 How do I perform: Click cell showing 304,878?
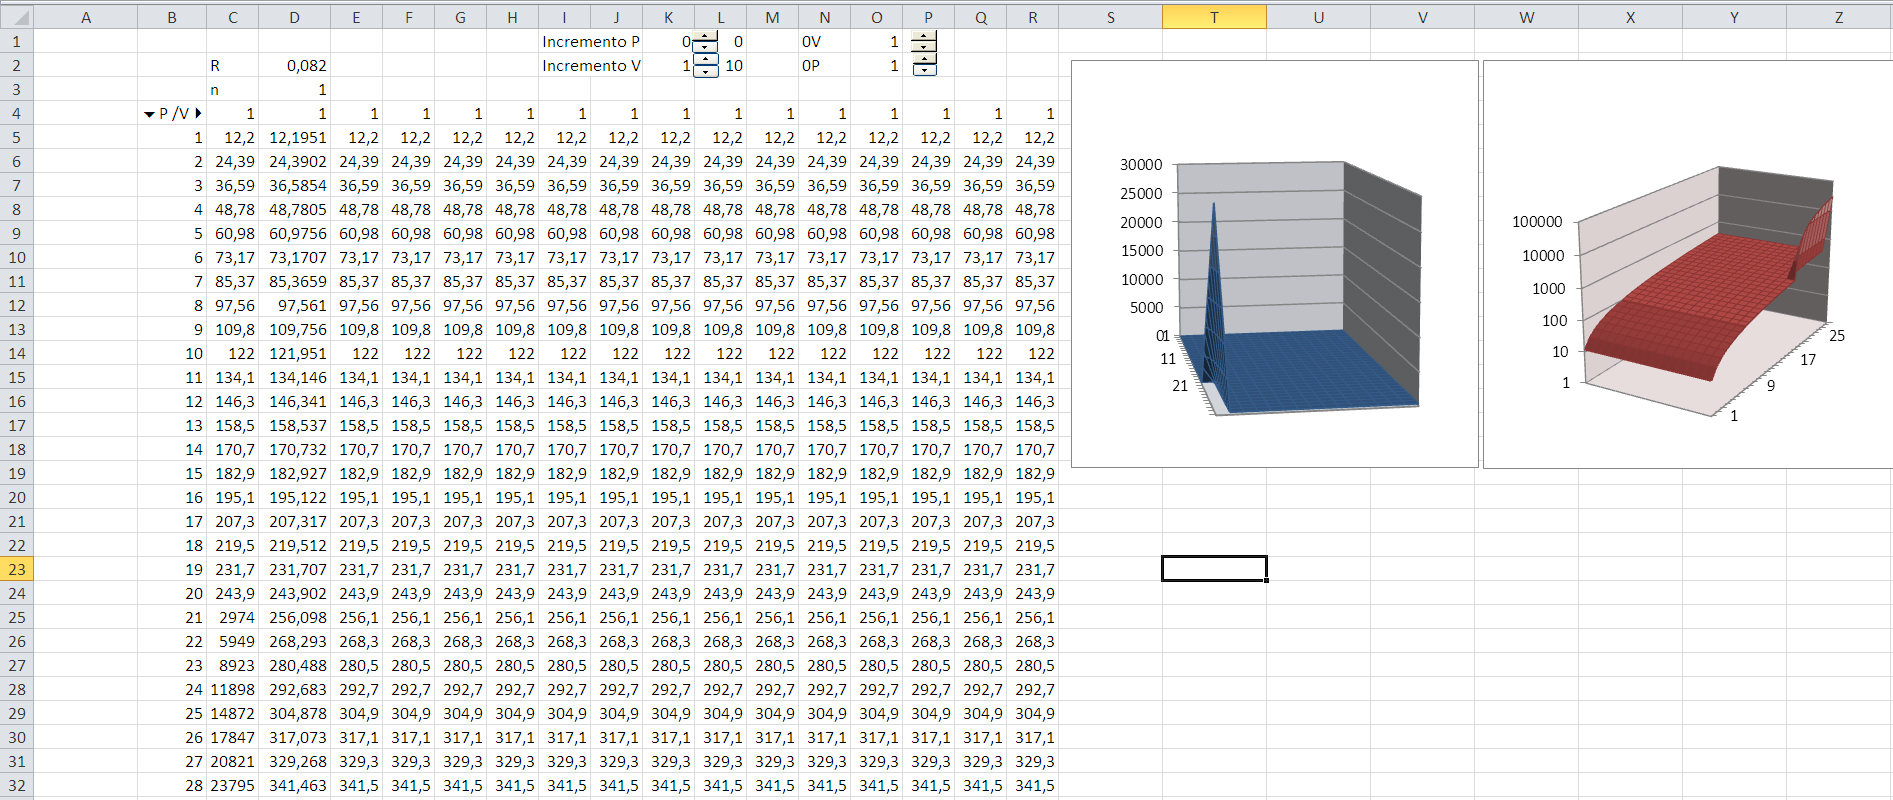tap(294, 713)
